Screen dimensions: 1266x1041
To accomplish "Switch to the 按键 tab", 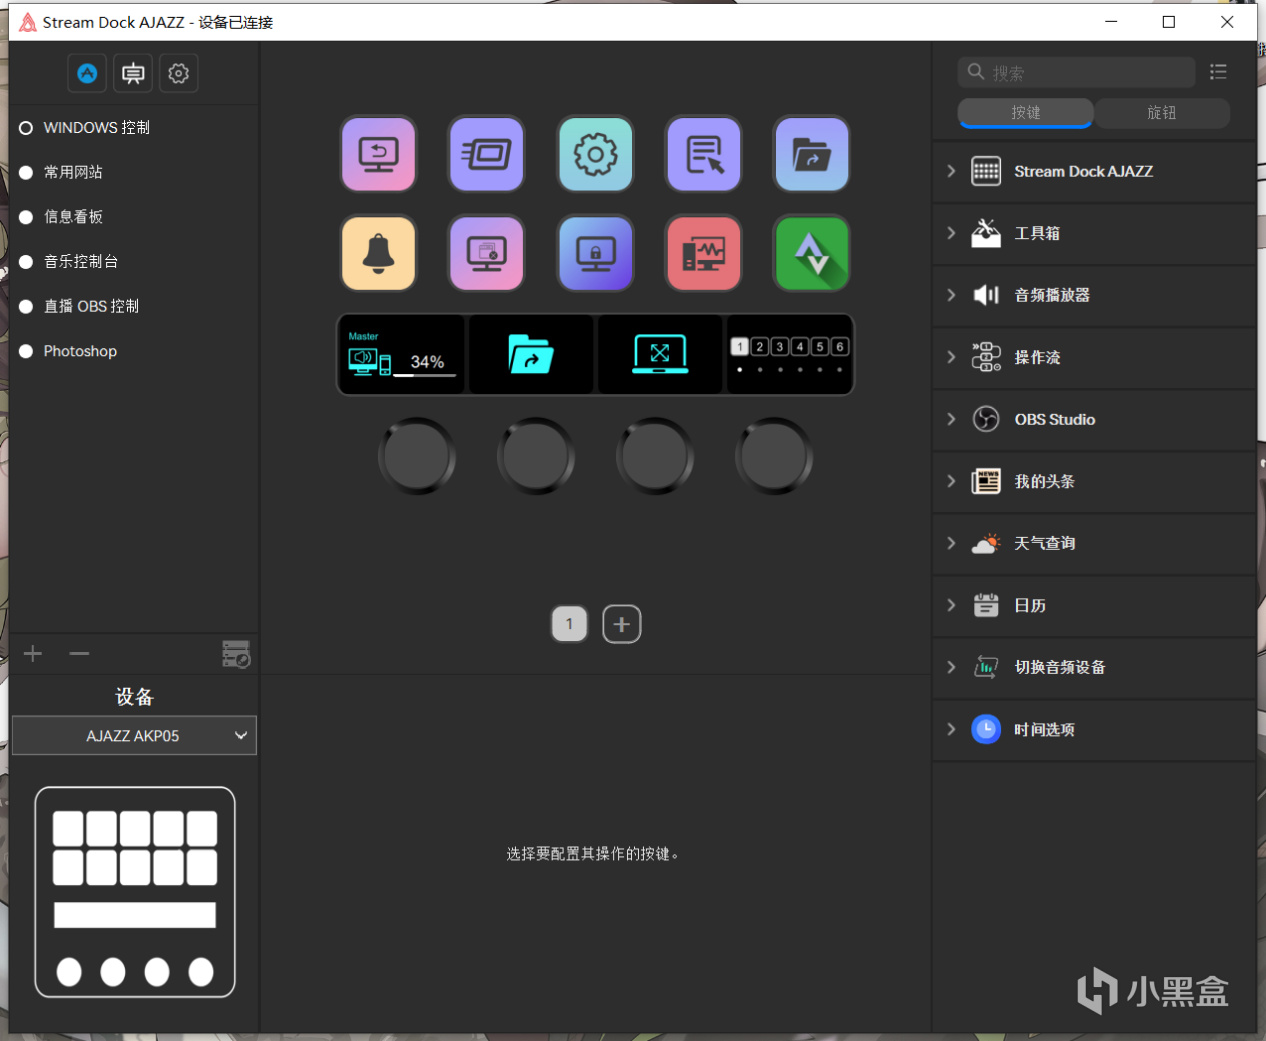I will [x=1025, y=113].
